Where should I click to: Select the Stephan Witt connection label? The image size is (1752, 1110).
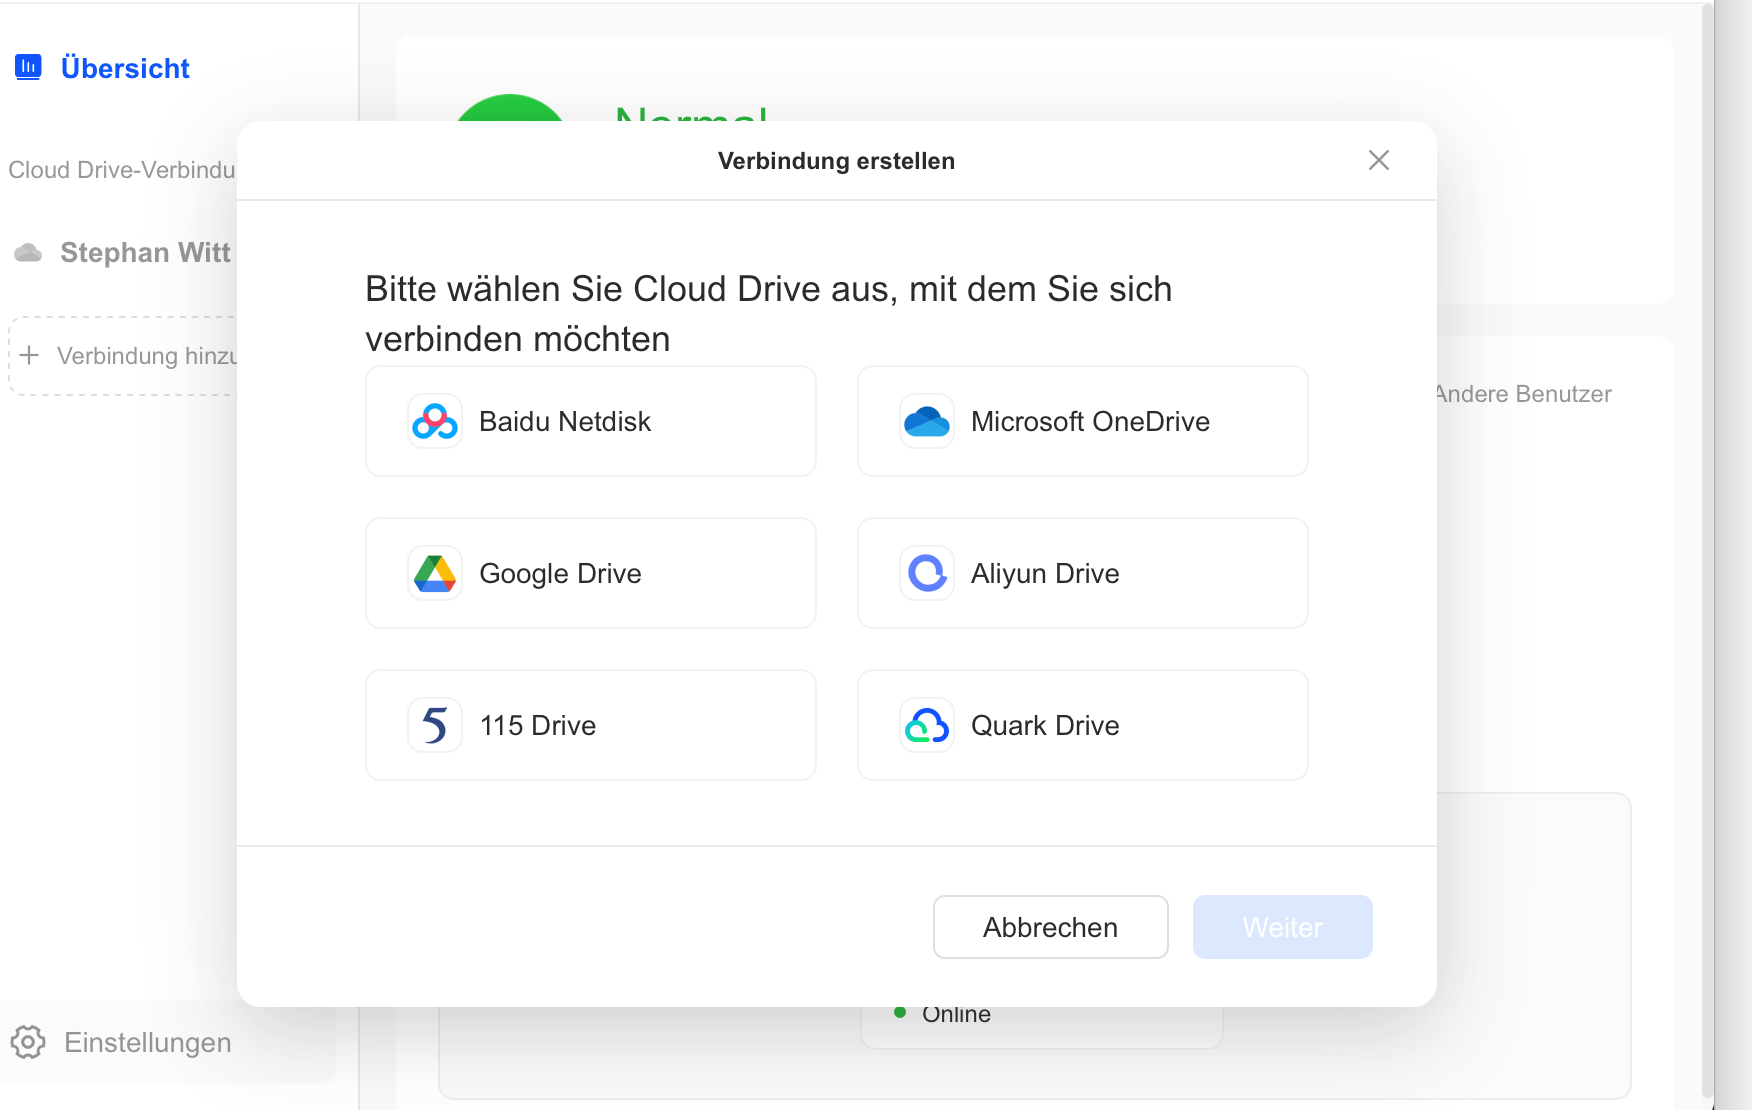click(145, 253)
